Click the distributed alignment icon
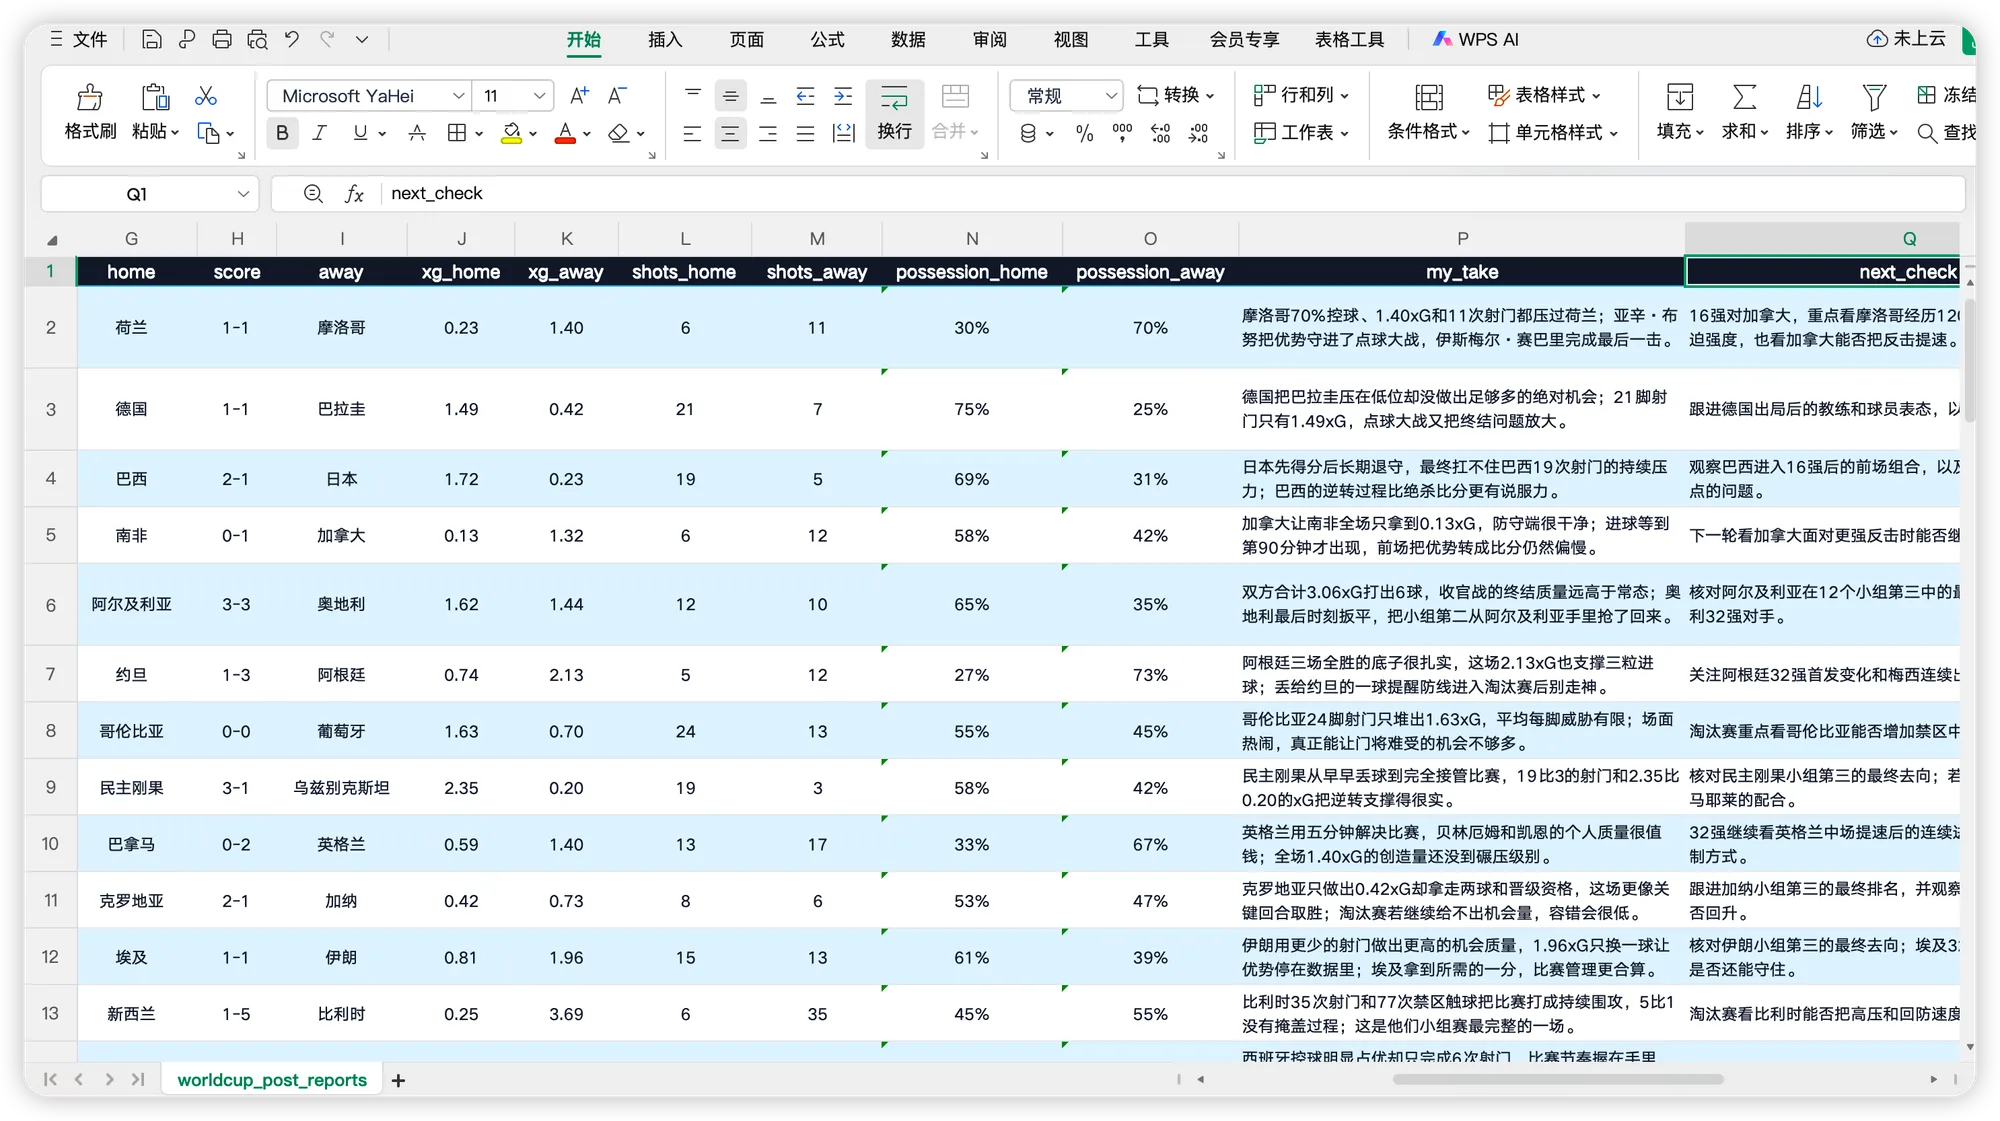2000x1121 pixels. pyautogui.click(x=844, y=133)
